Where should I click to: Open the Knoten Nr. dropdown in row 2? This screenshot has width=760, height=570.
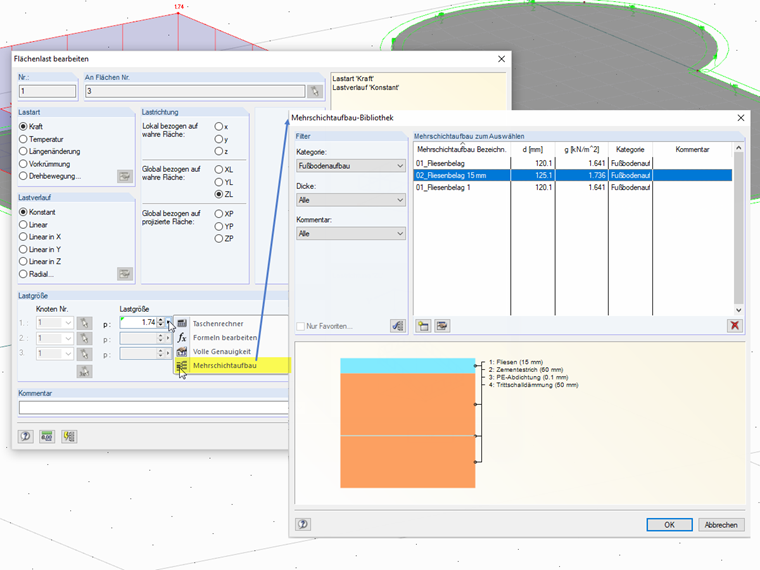[x=68, y=338]
